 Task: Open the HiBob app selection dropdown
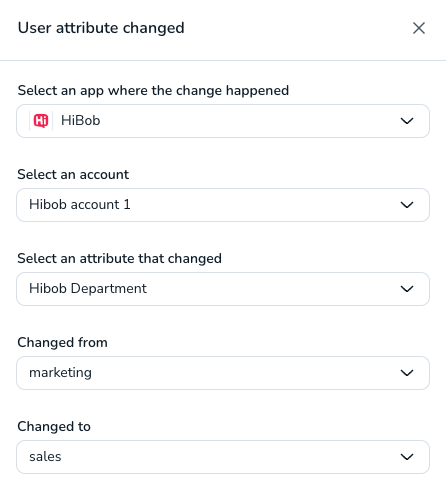point(223,121)
